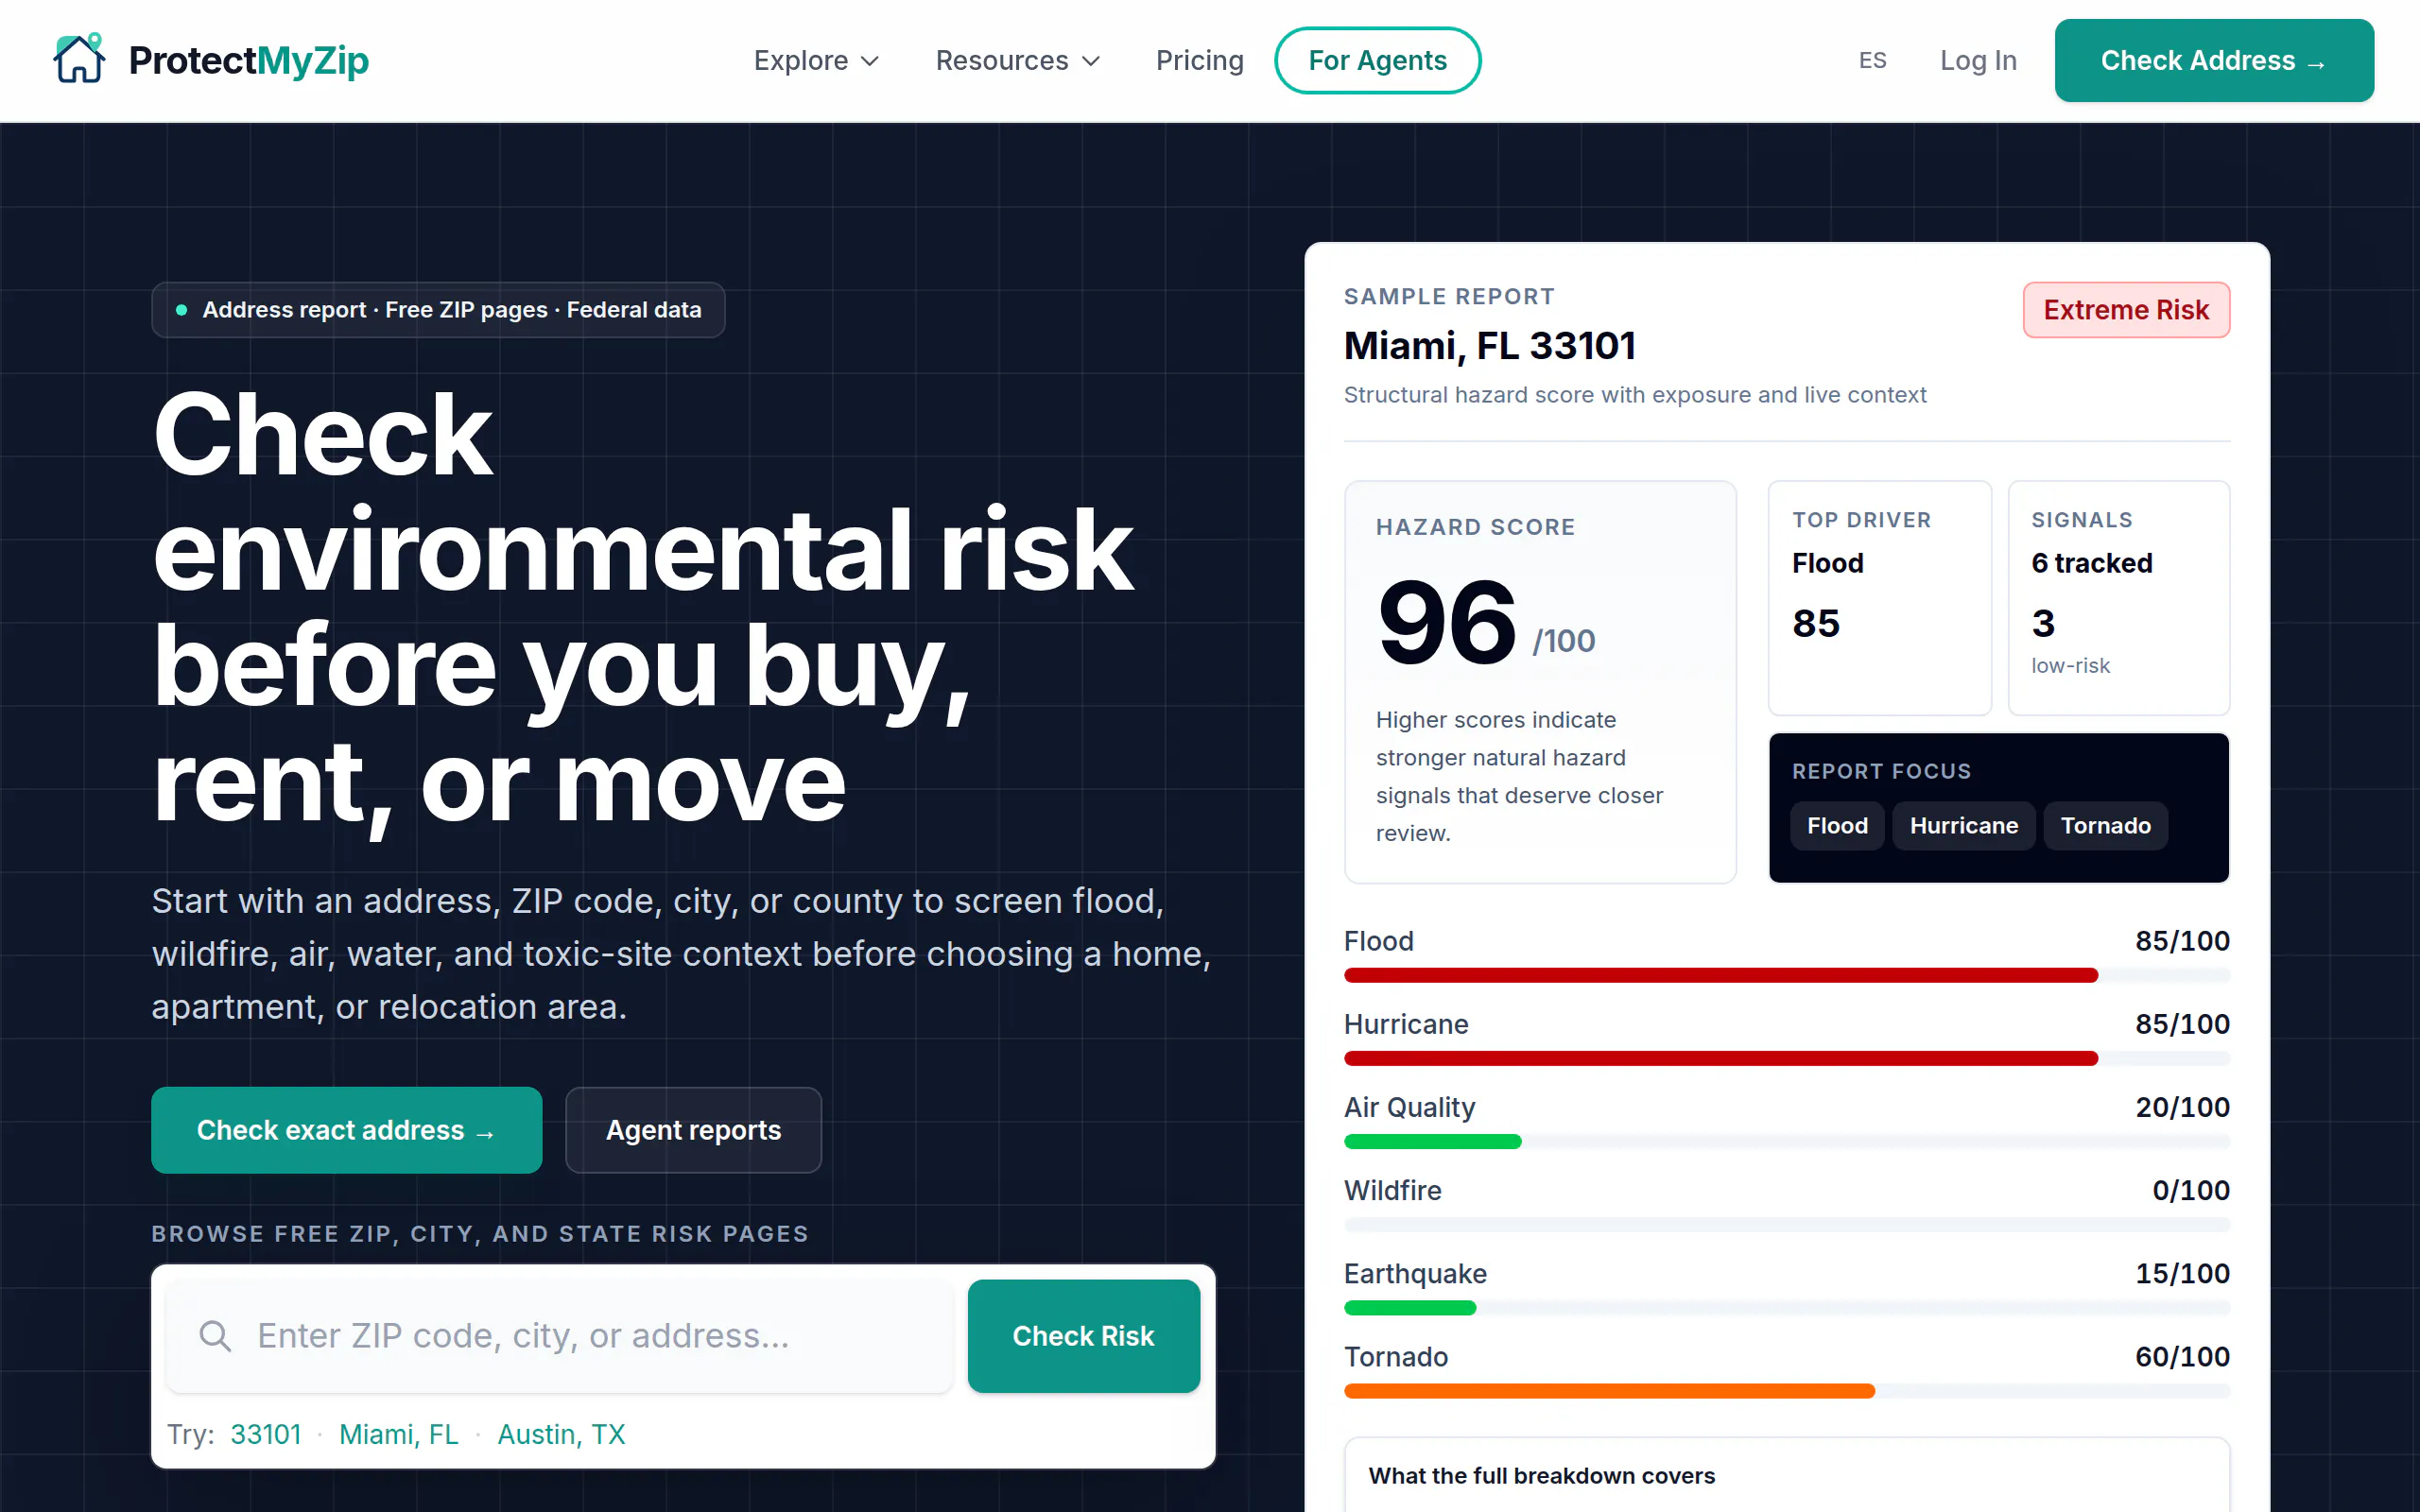This screenshot has height=1512, width=2420.
Task: Select the Flood report focus chip
Action: tap(1837, 826)
